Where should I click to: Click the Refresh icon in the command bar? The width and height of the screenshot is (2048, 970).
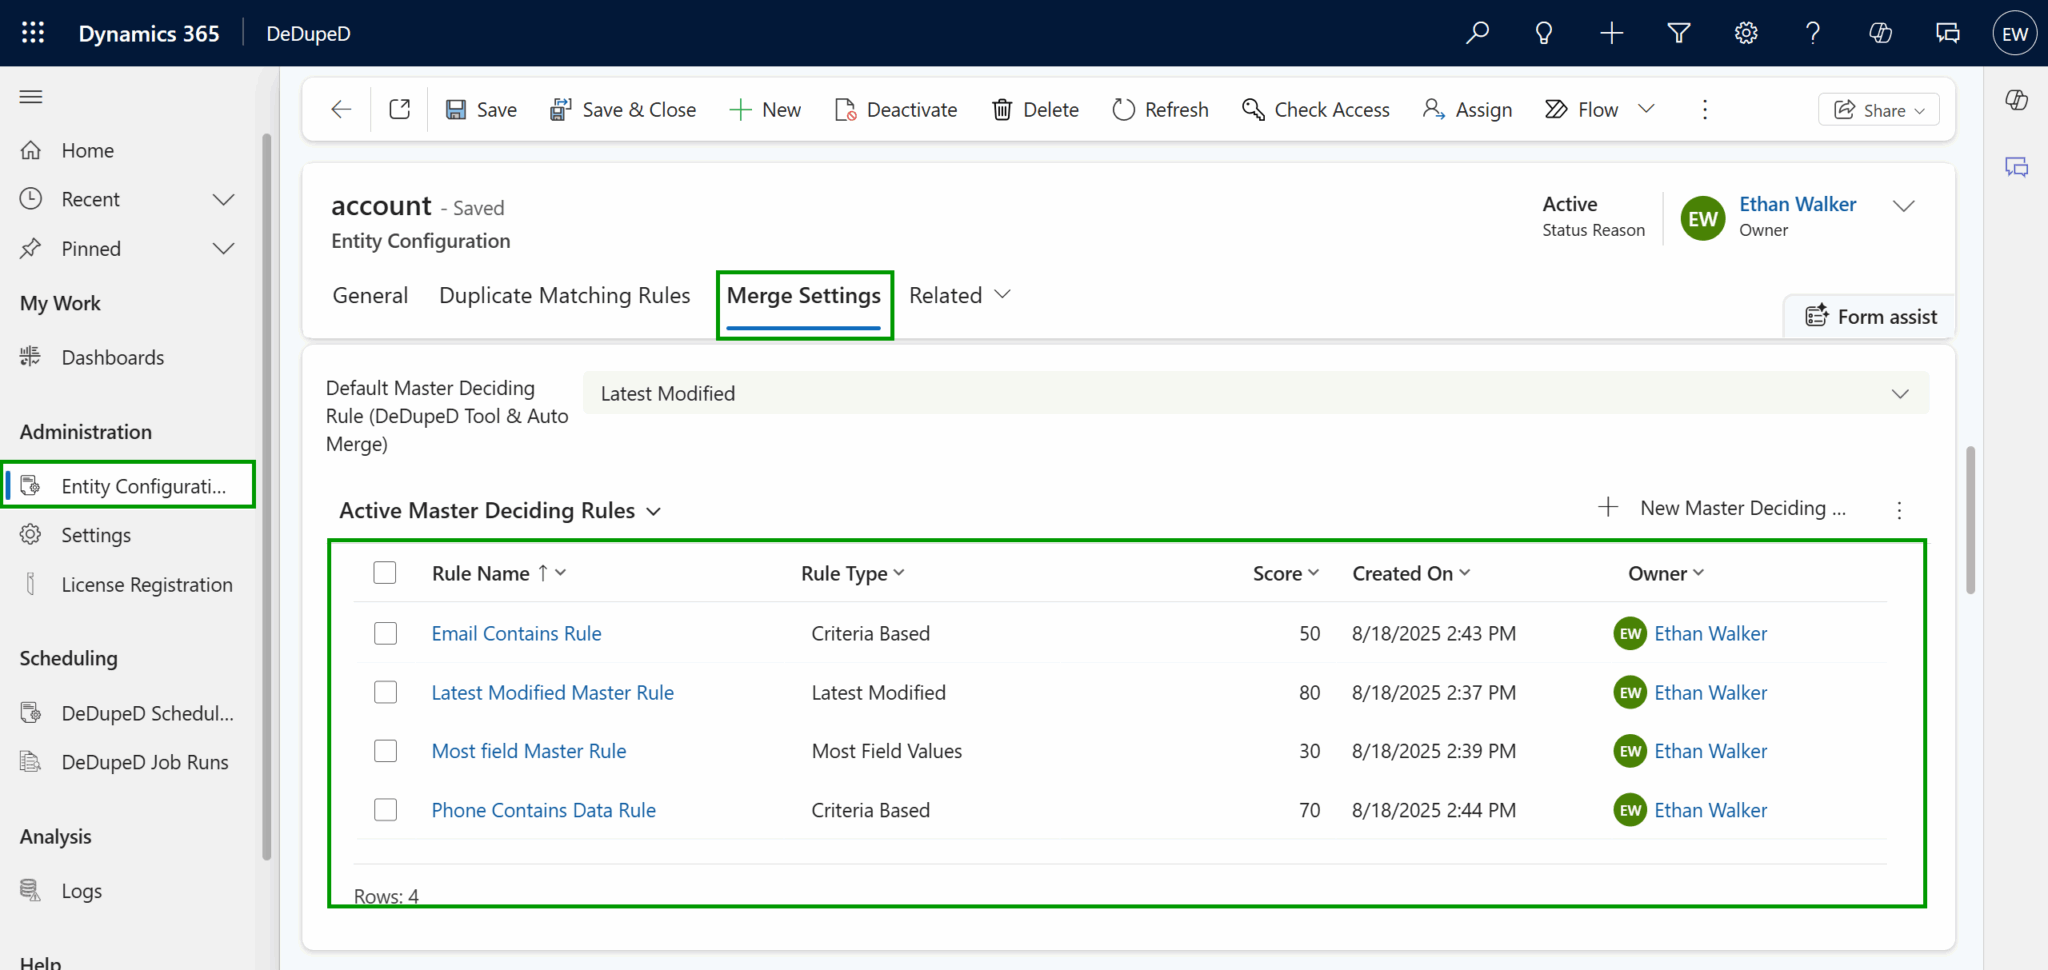1160,109
